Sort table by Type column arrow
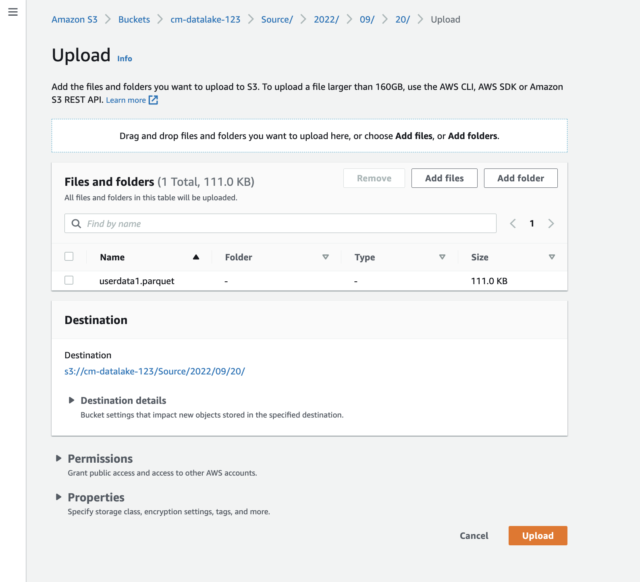Image resolution: width=640 pixels, height=582 pixels. point(442,257)
